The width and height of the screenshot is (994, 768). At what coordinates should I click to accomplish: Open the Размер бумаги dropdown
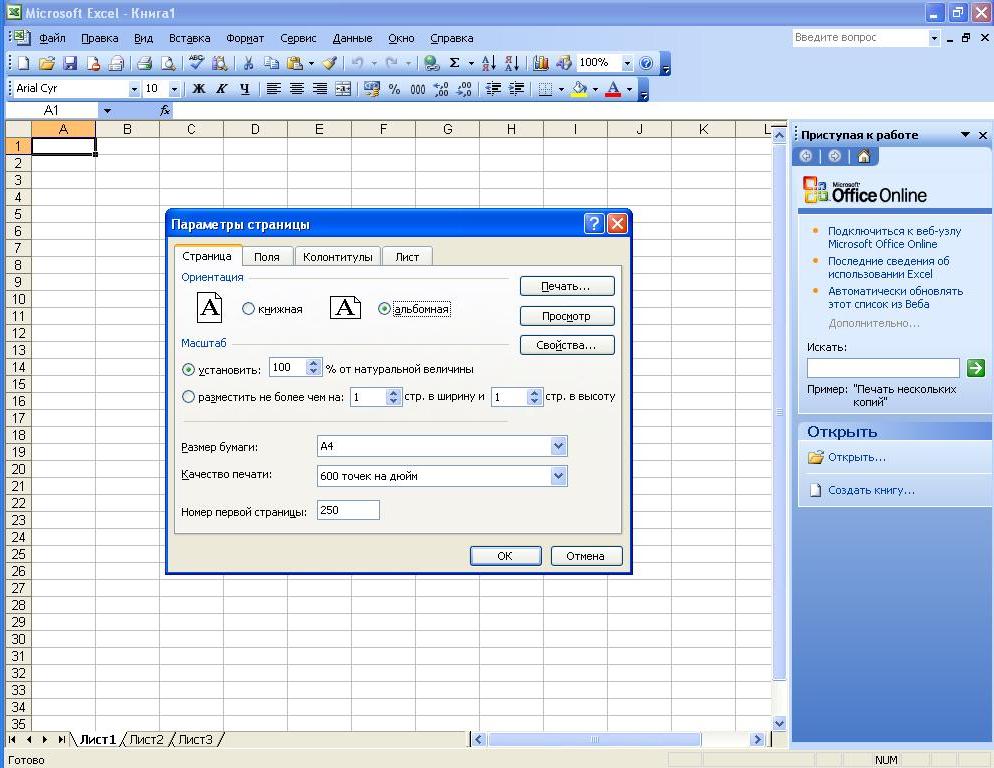click(558, 446)
